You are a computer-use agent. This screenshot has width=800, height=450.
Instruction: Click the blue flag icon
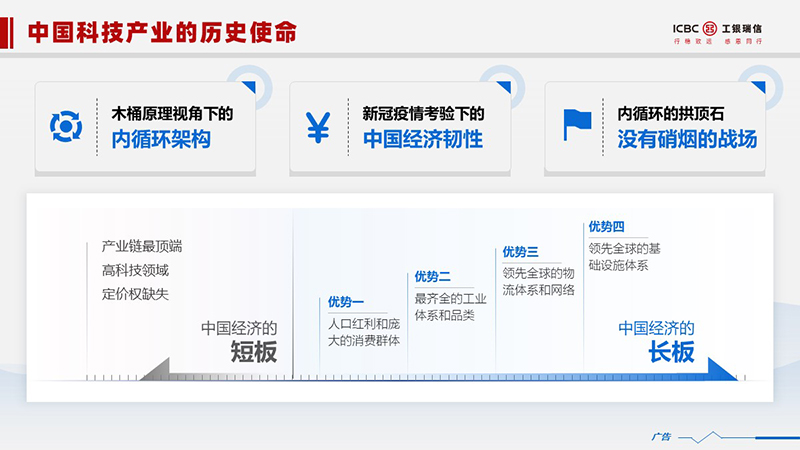[x=577, y=124]
